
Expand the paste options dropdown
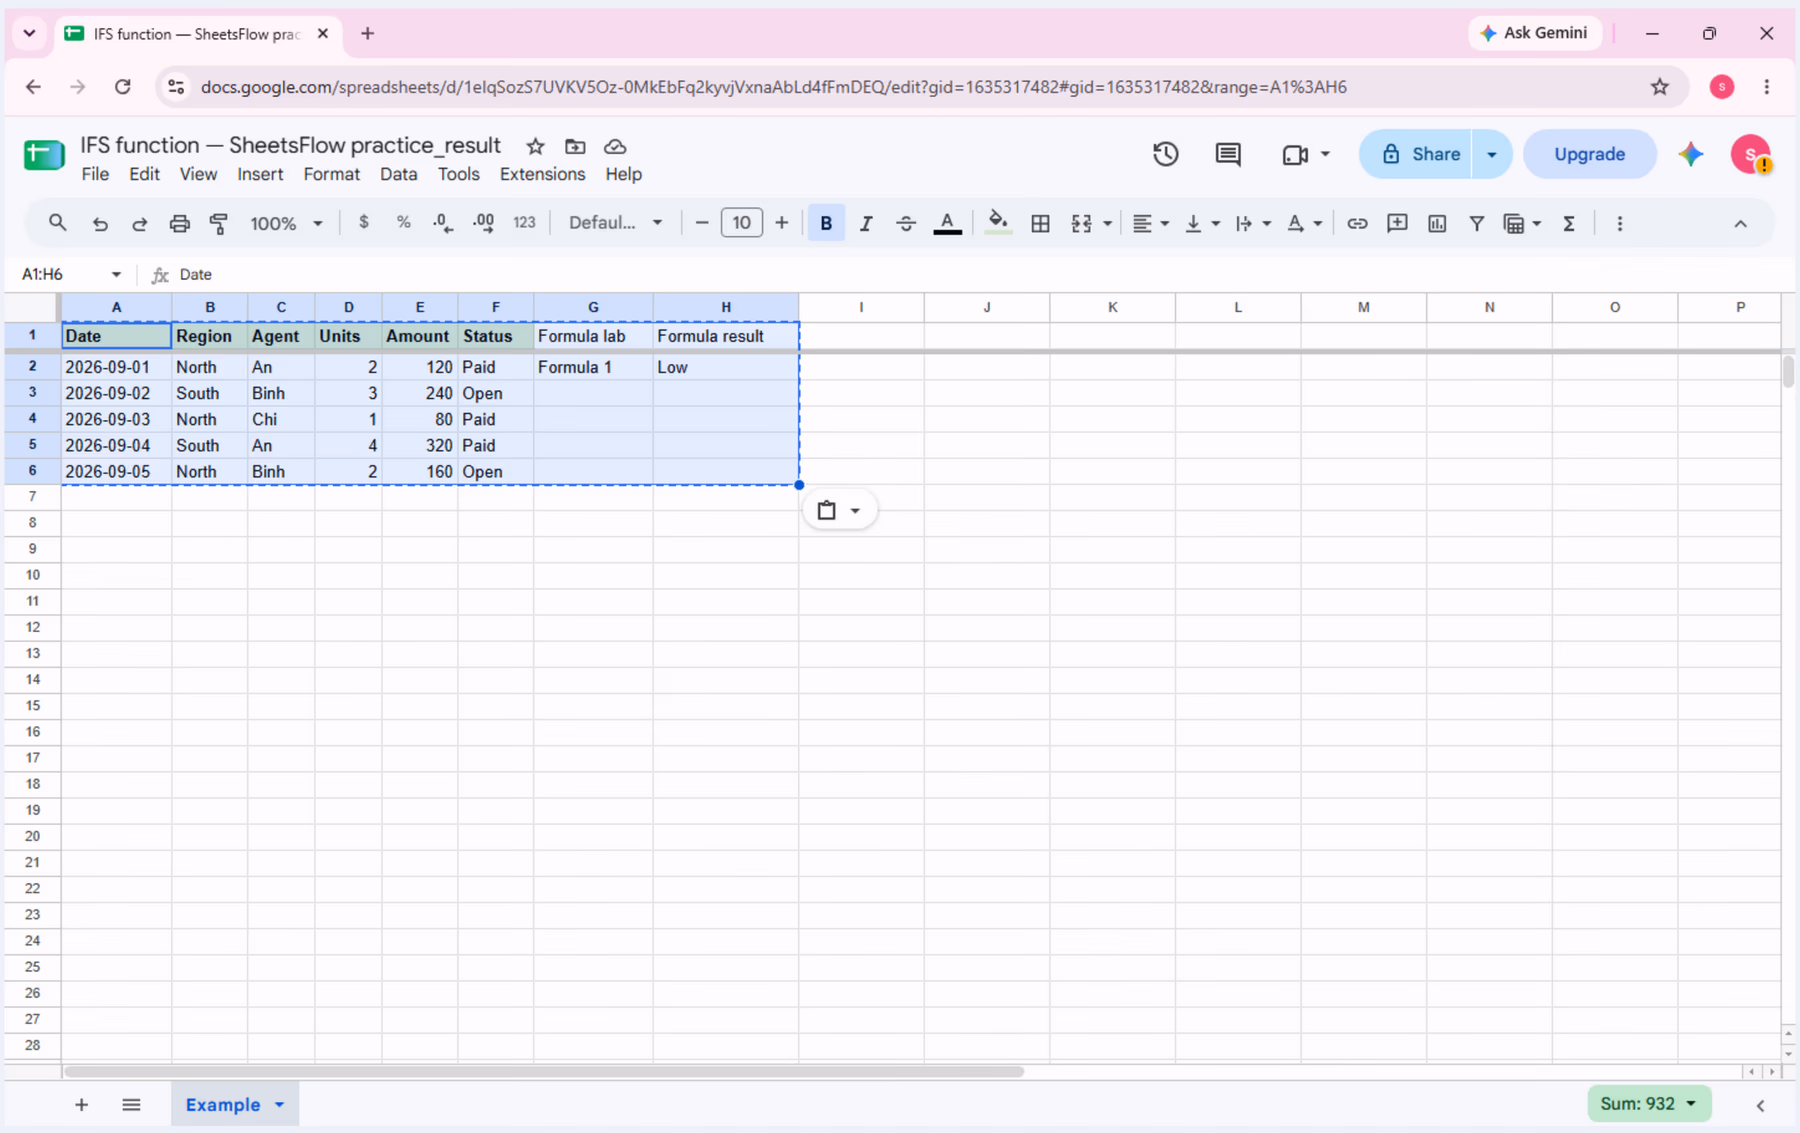[x=855, y=511]
